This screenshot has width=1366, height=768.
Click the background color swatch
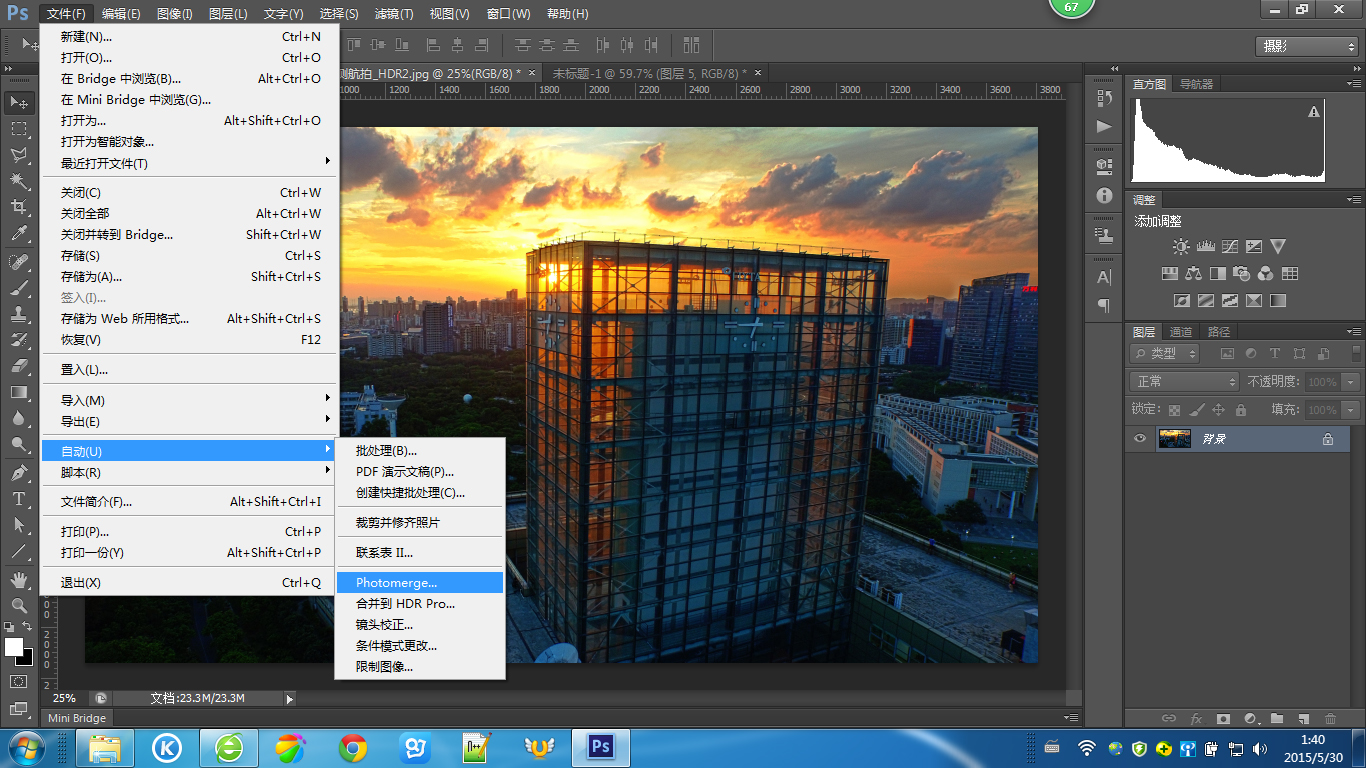[27, 659]
